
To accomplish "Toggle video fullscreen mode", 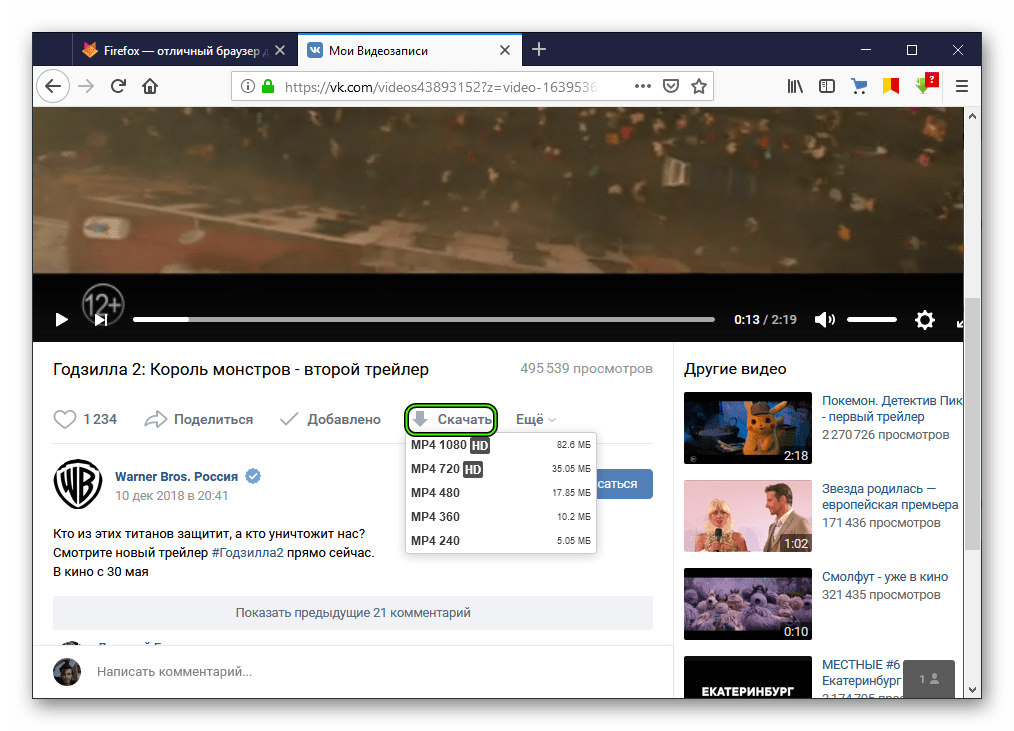I will 959,322.
